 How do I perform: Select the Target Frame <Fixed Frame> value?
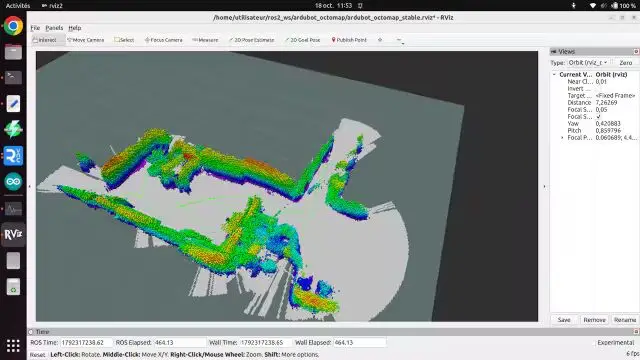615,96
